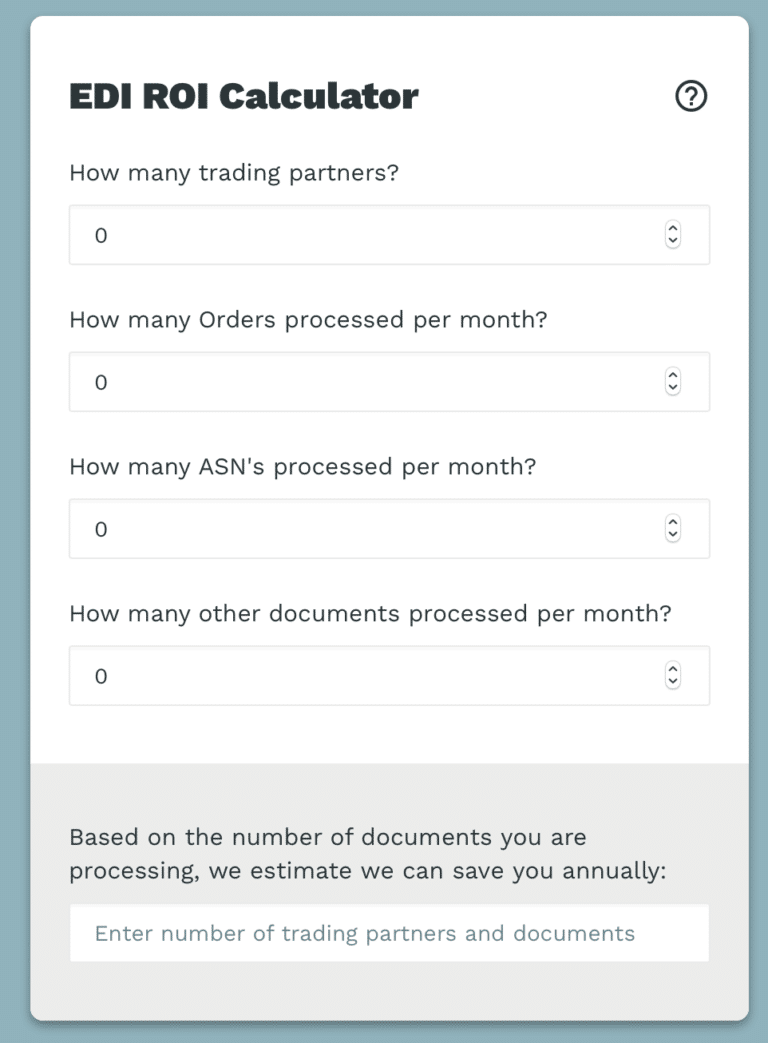
Task: Click the 'Based on the number' savings text
Action: point(368,854)
